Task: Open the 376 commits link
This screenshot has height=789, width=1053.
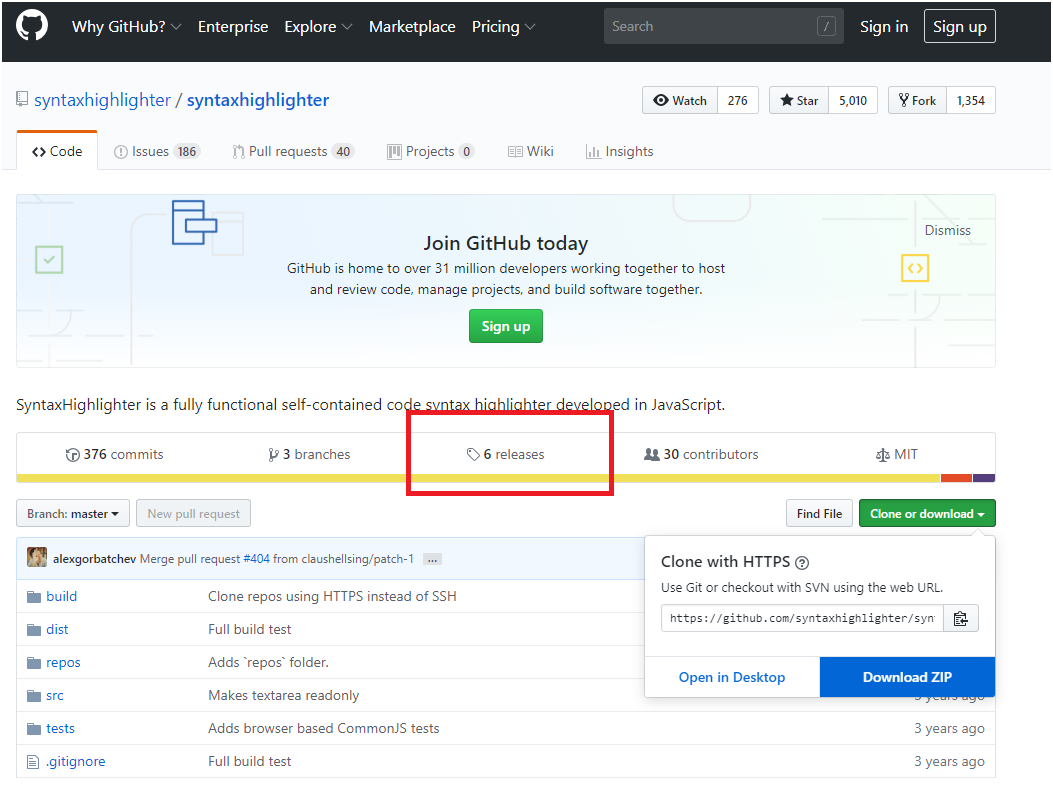Action: [x=114, y=455]
